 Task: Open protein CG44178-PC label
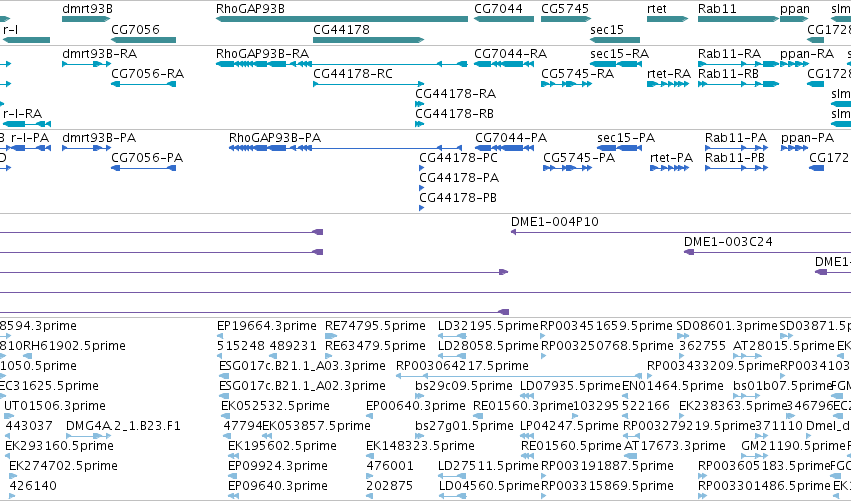point(459,157)
